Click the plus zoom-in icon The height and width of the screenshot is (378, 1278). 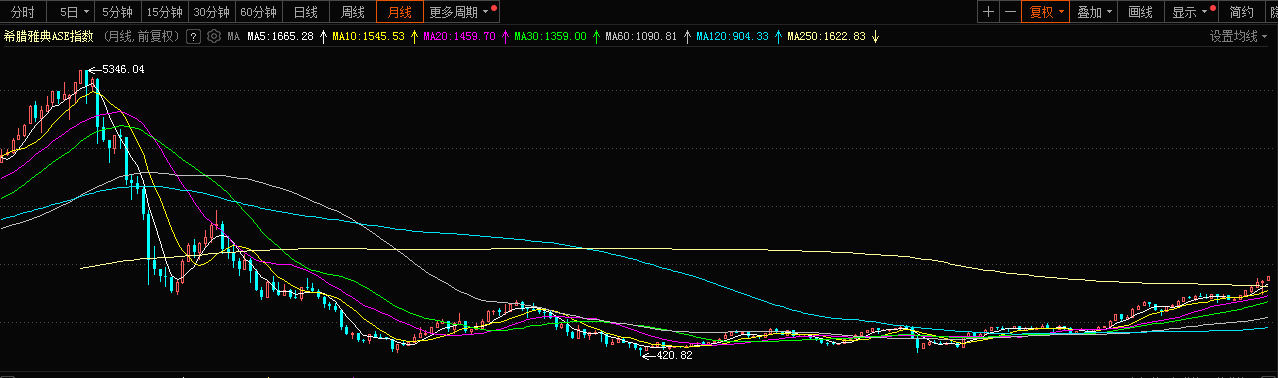tap(989, 12)
